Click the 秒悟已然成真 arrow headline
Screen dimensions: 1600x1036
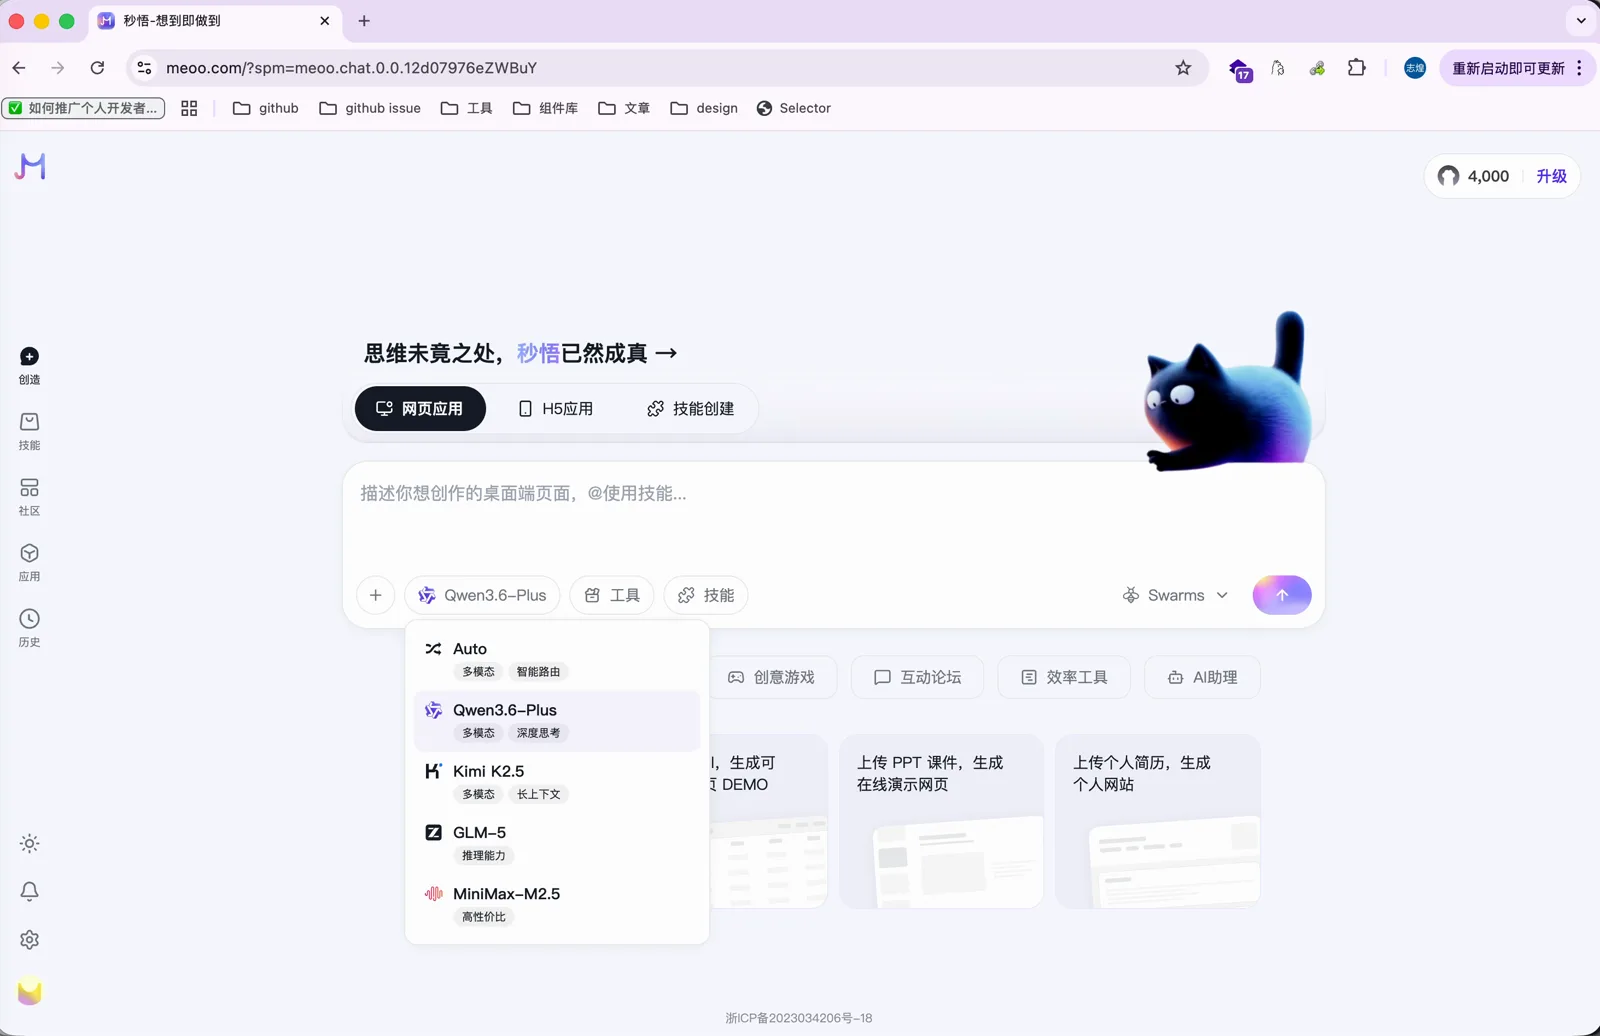click(x=520, y=353)
